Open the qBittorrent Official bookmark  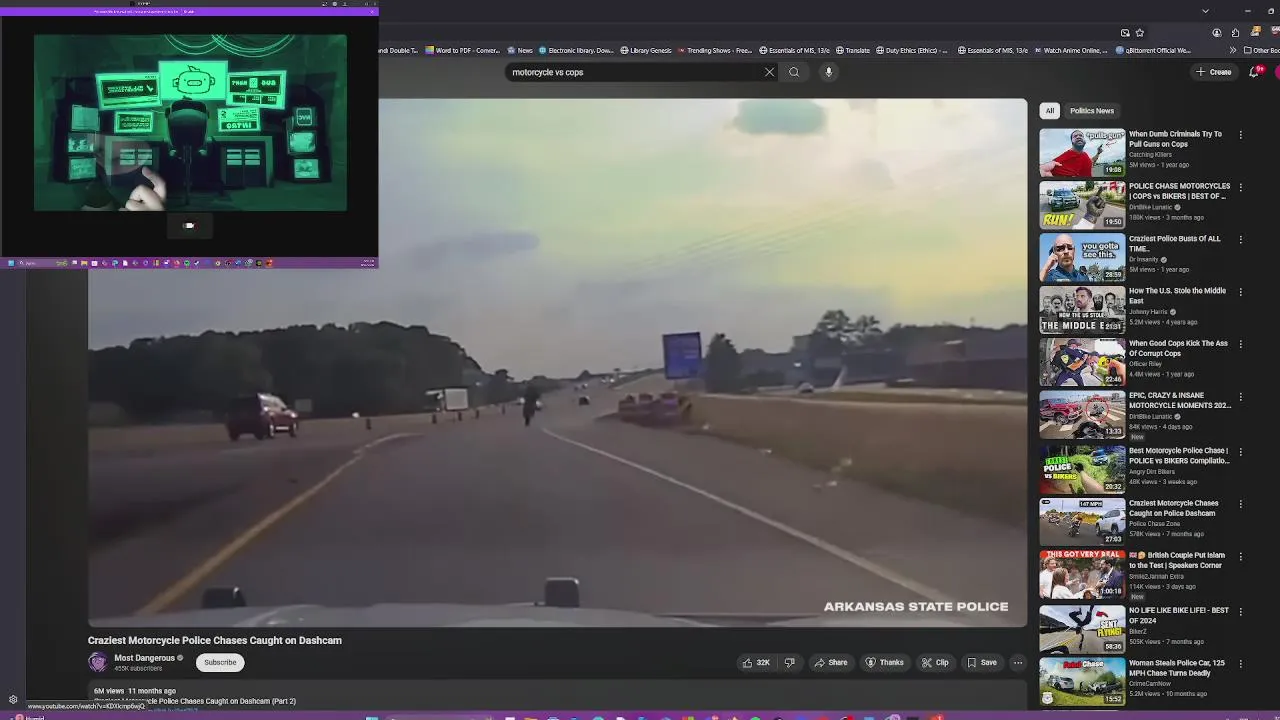[x=1153, y=50]
